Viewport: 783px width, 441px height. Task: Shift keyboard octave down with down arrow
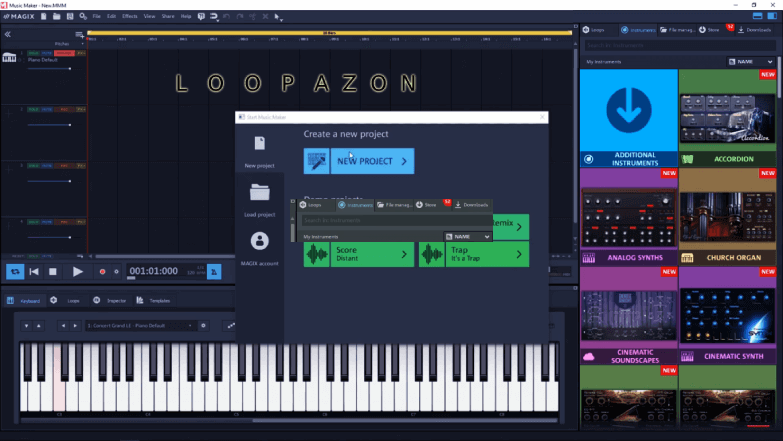tap(26, 326)
